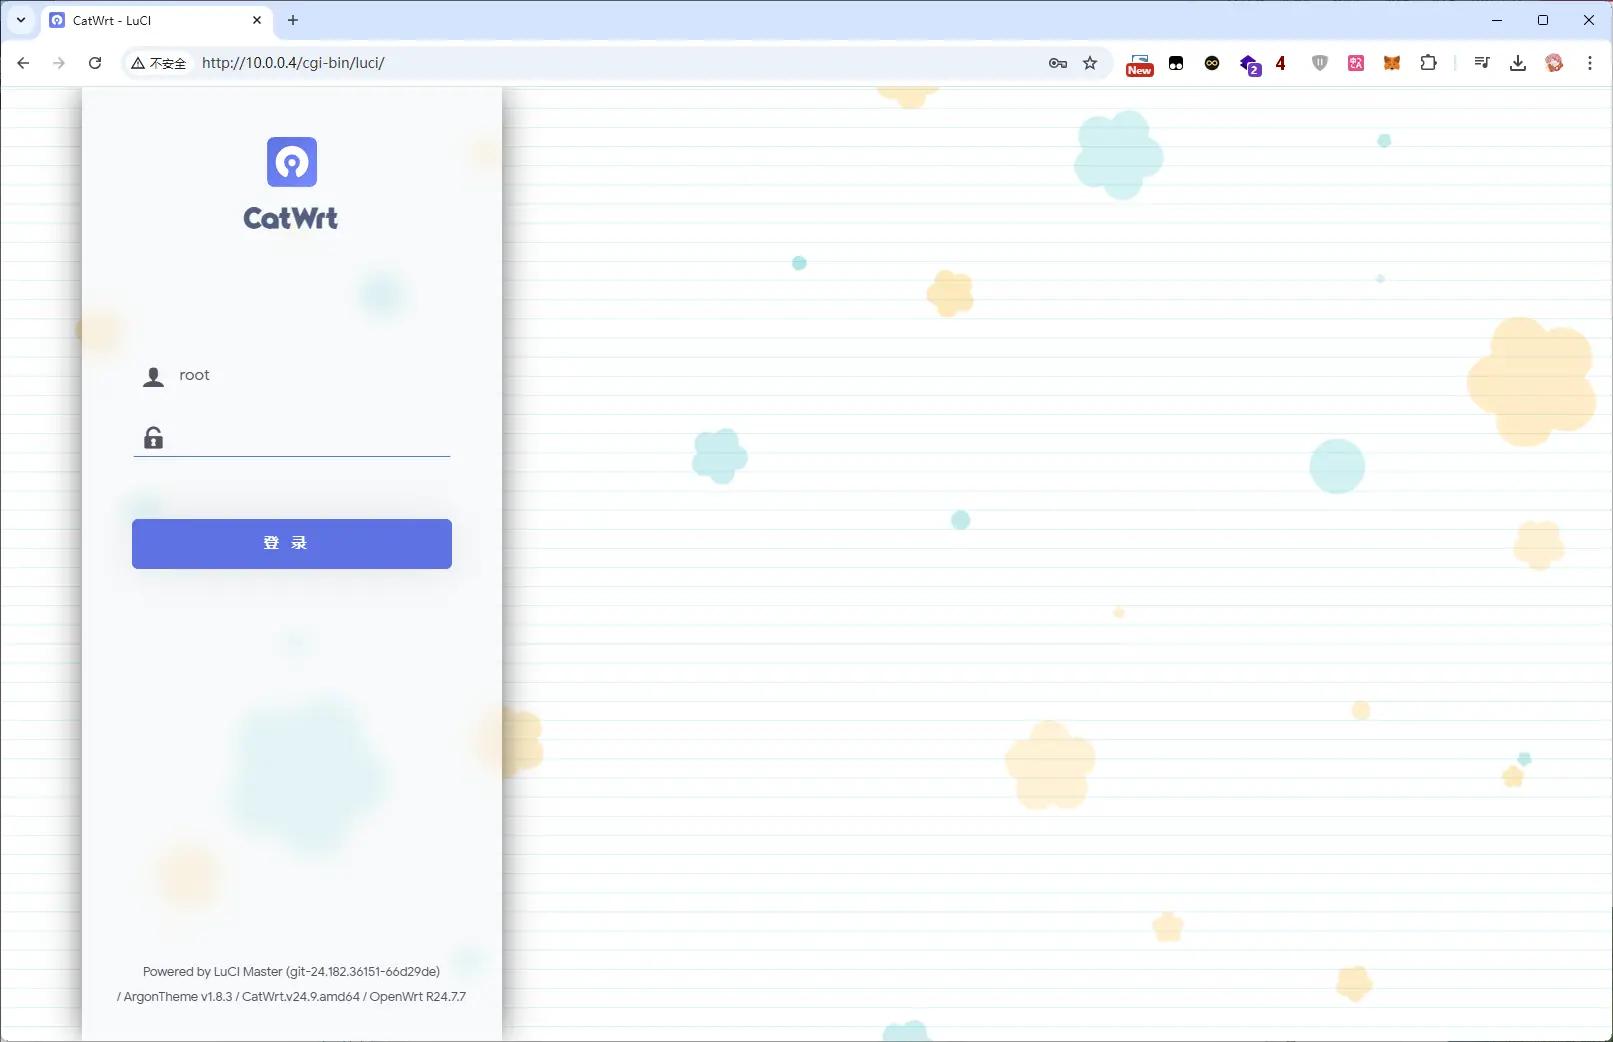
Task: Click the round black infinity extension icon
Action: (x=1212, y=63)
